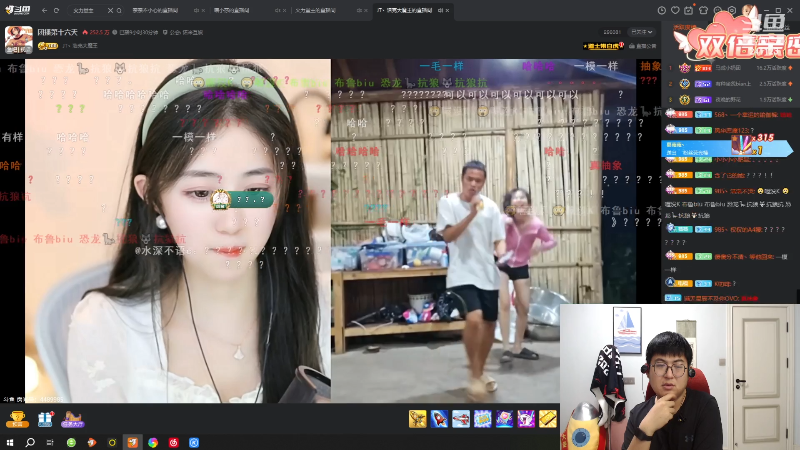Send the gold bar gift
Image resolution: width=800 pixels, height=450 pixels.
tap(547, 419)
